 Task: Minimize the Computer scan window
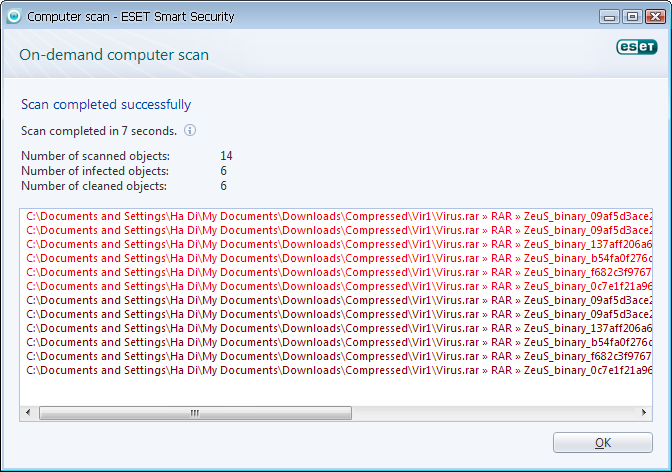point(609,17)
